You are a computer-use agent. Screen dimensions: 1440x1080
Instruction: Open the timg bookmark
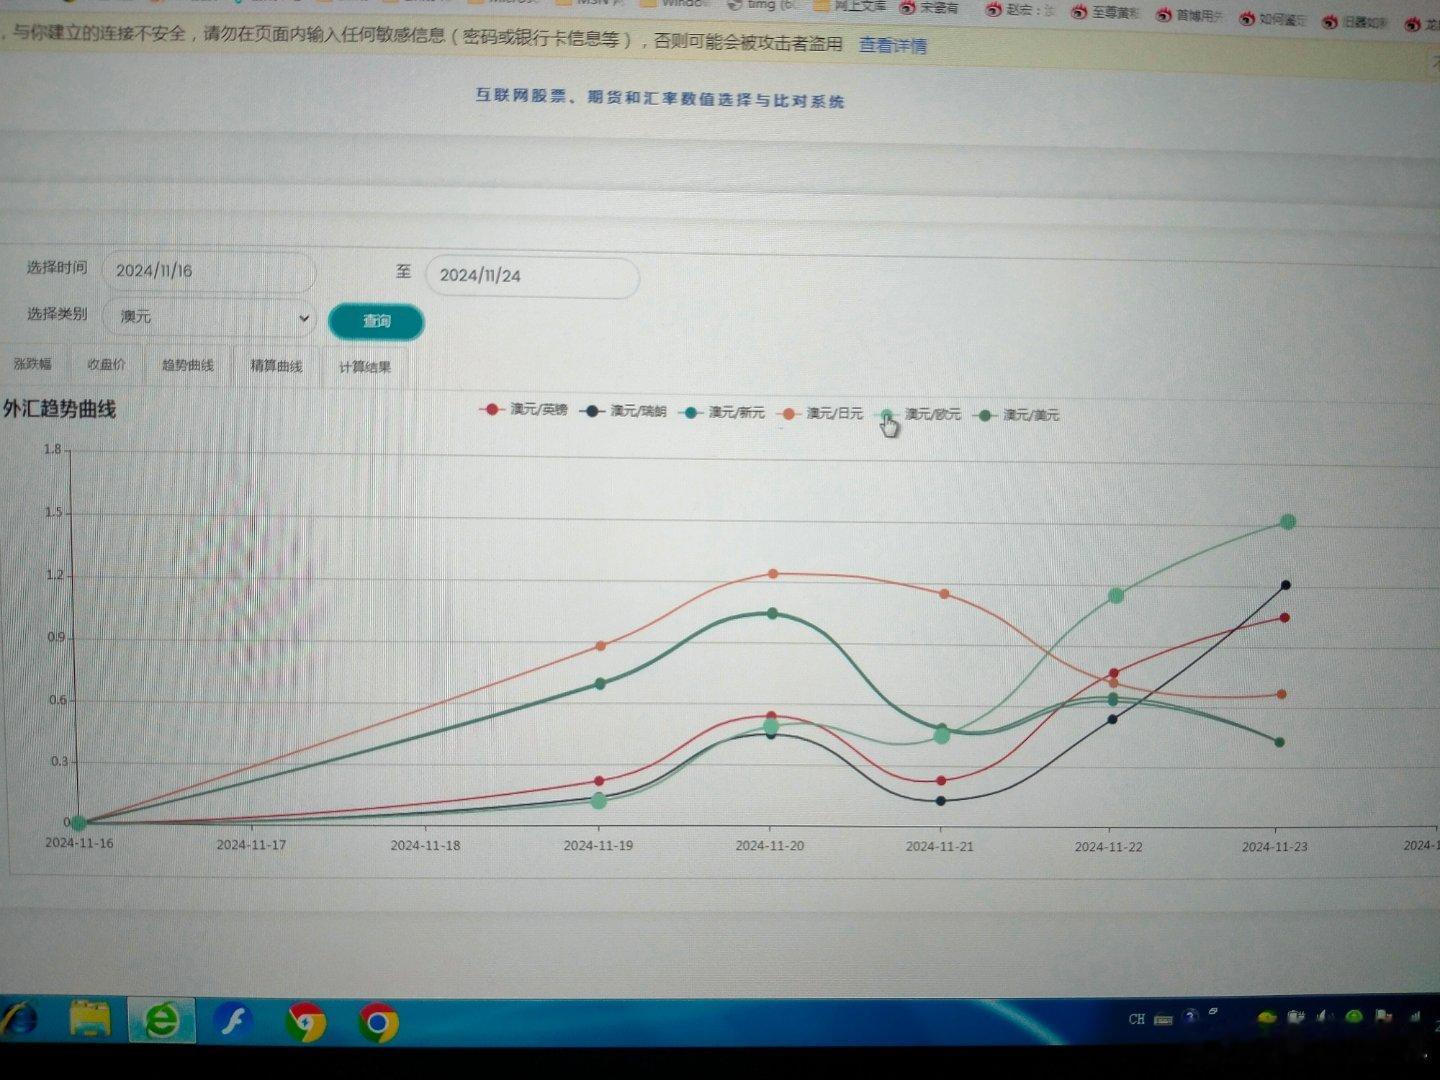pyautogui.click(x=763, y=5)
